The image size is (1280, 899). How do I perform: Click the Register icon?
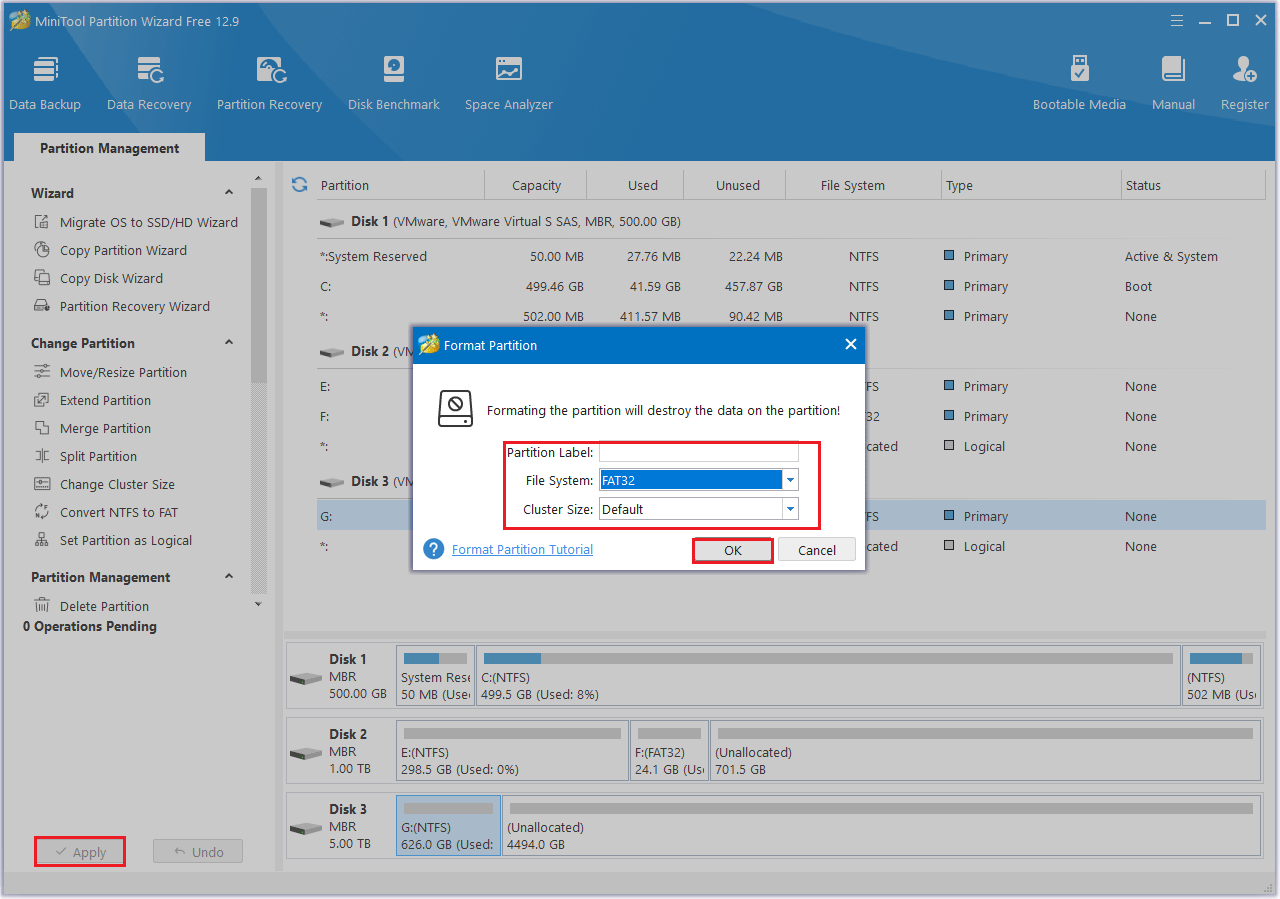[x=1243, y=80]
